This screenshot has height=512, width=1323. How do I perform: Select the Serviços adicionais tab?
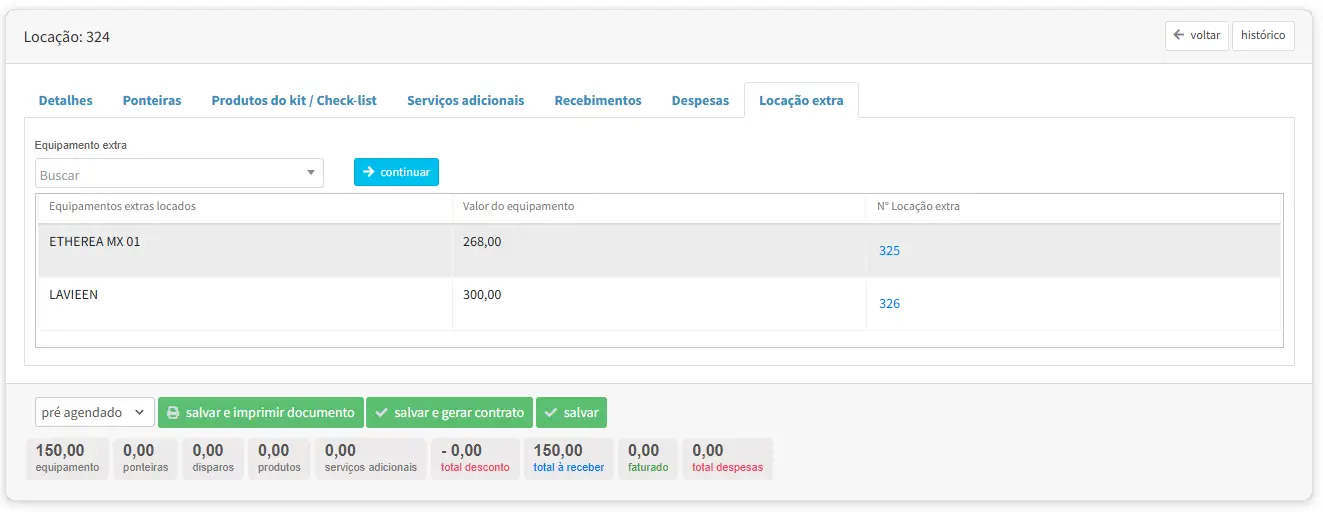(x=465, y=100)
